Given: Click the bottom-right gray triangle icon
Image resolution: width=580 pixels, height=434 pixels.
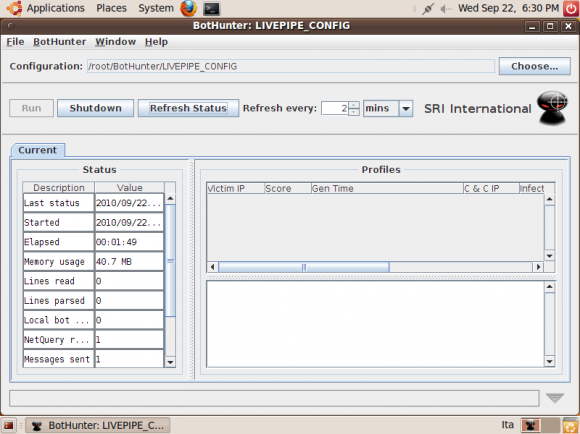Looking at the screenshot, I should [555, 398].
